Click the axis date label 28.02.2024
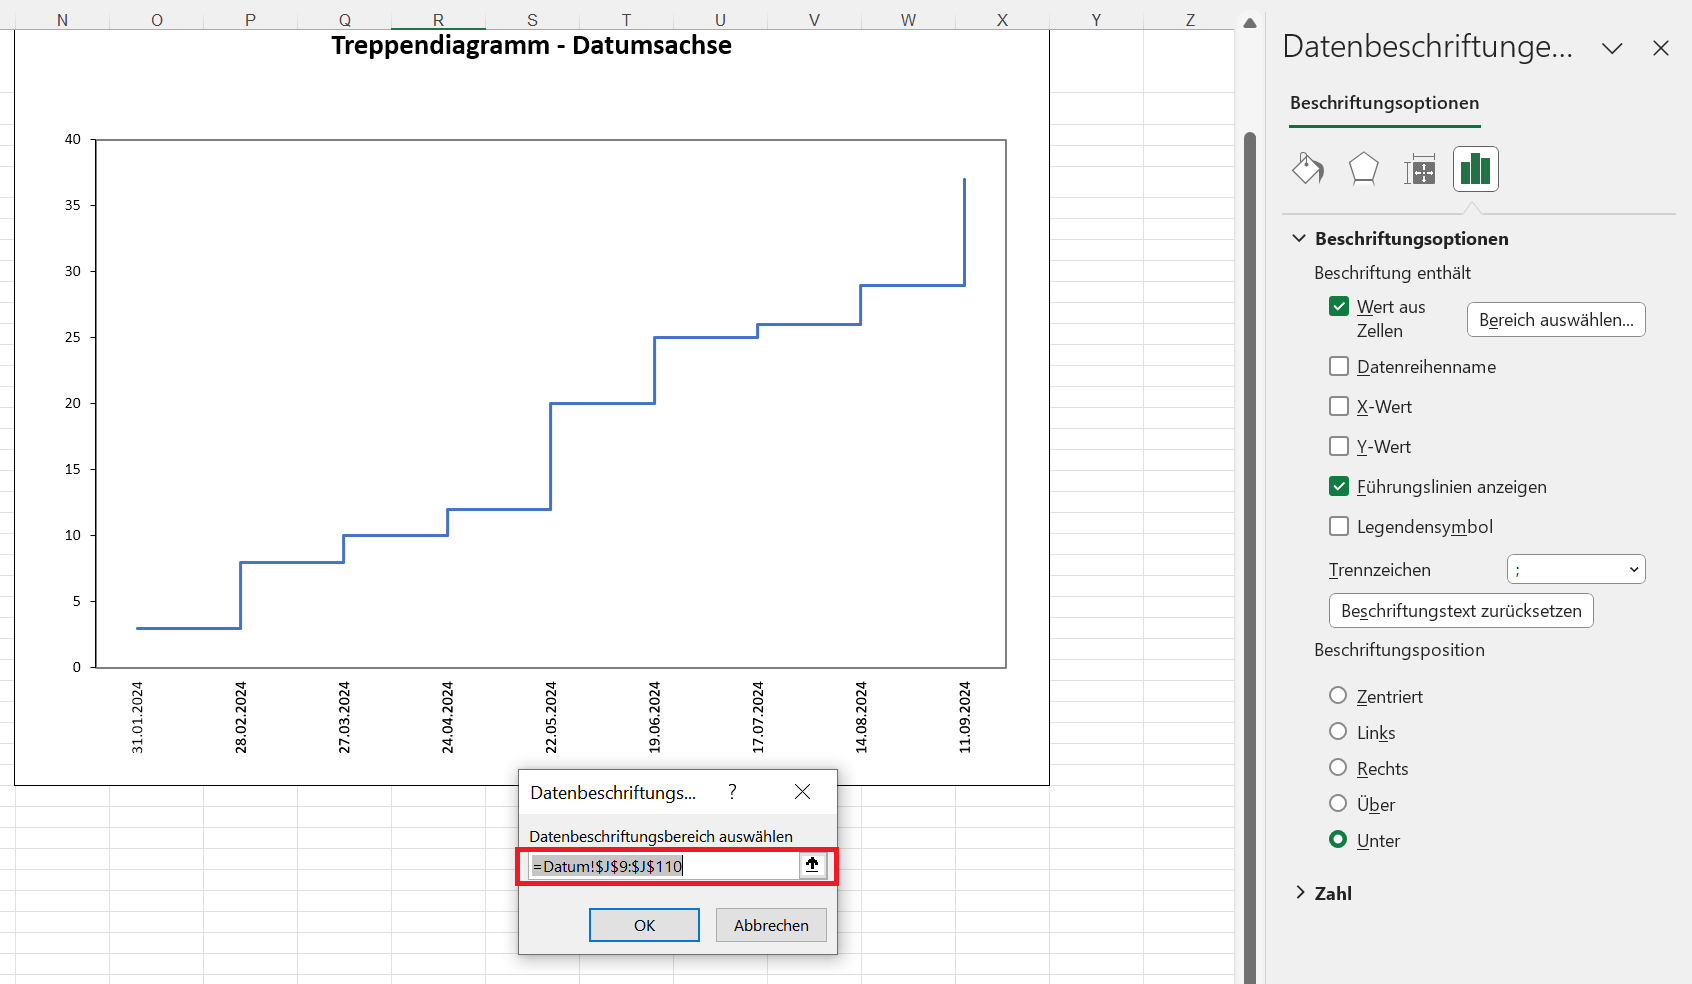1692x984 pixels. [x=241, y=717]
